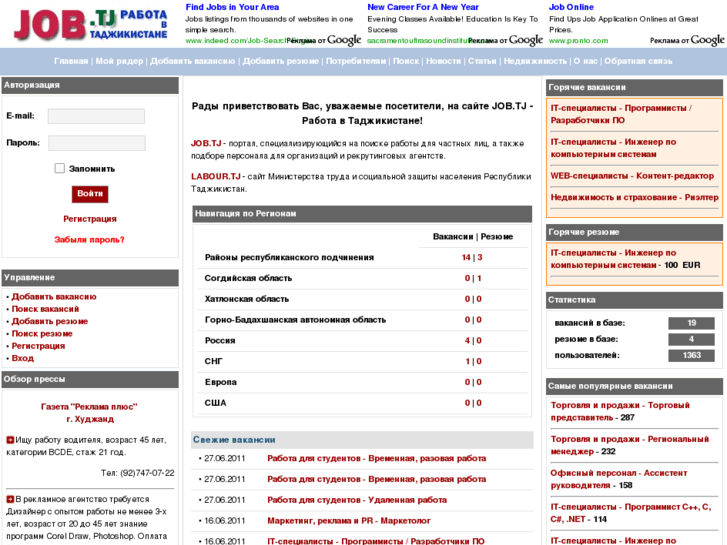The height and width of the screenshot is (545, 727).
Task: Open the Работа для студентов - Удаленная работа vacancy
Action: (x=357, y=500)
